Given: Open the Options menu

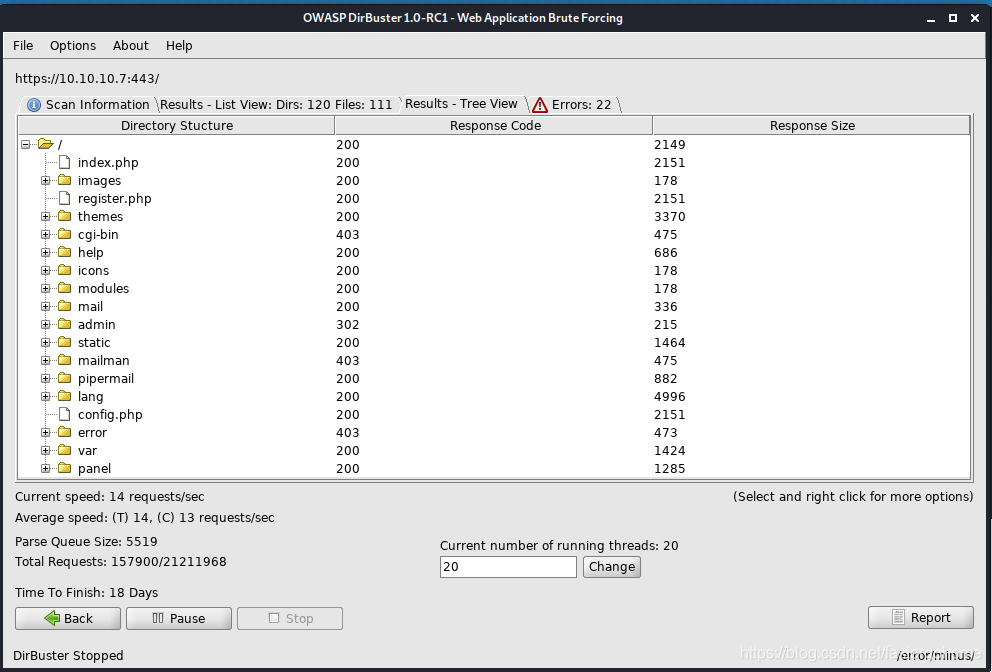Looking at the screenshot, I should pos(73,46).
